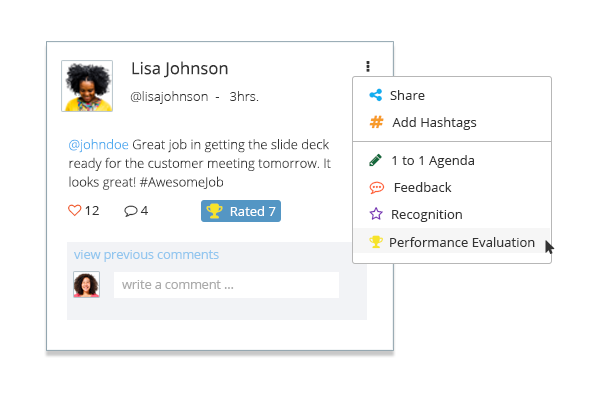Click the purple star recognition icon
The height and width of the screenshot is (400, 600).
376,214
